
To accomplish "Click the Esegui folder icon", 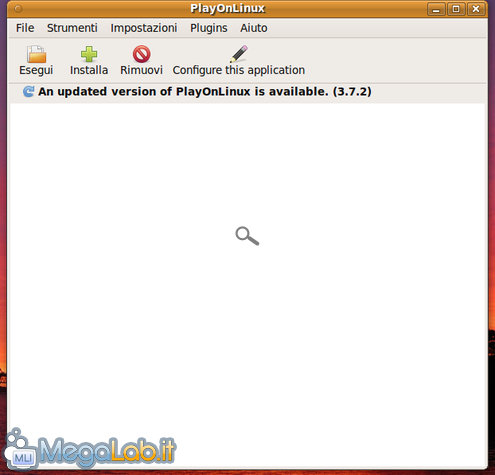I will pos(36,54).
